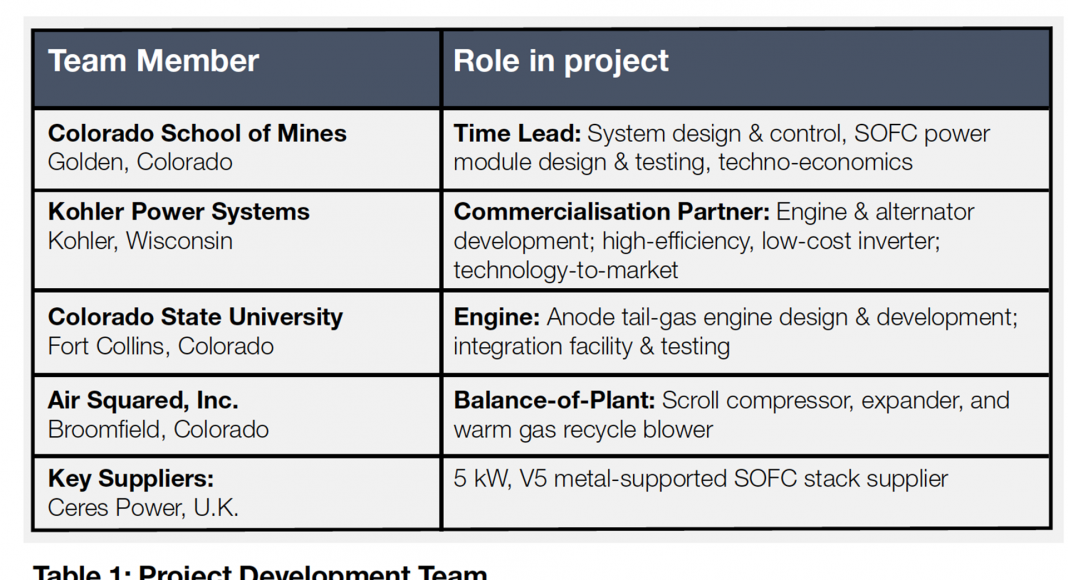Click the "Kohler Power Systems" team name

click(179, 212)
